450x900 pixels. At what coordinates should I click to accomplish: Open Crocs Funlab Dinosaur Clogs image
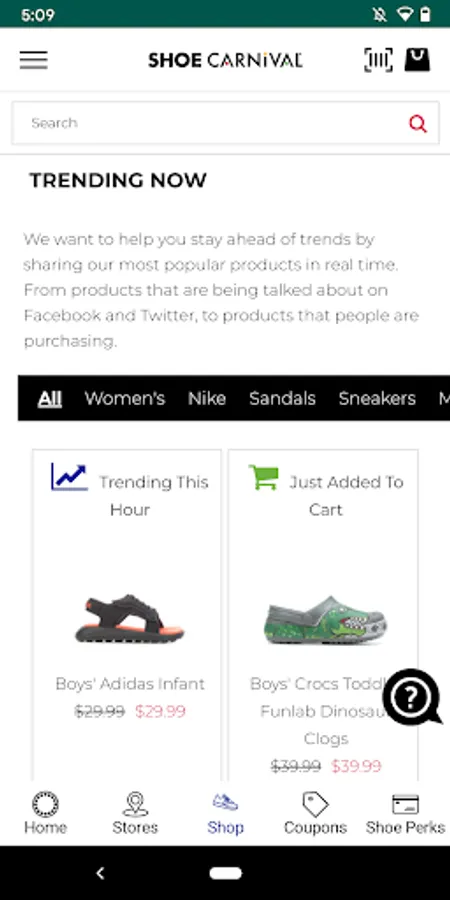click(x=325, y=620)
